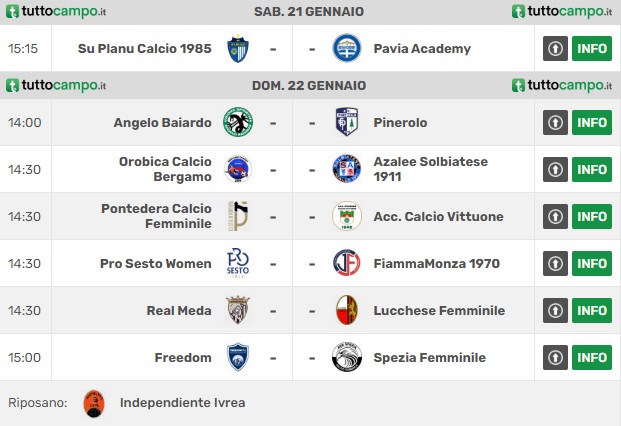
Task: Click the Real Meda crest icon
Action: click(x=238, y=310)
